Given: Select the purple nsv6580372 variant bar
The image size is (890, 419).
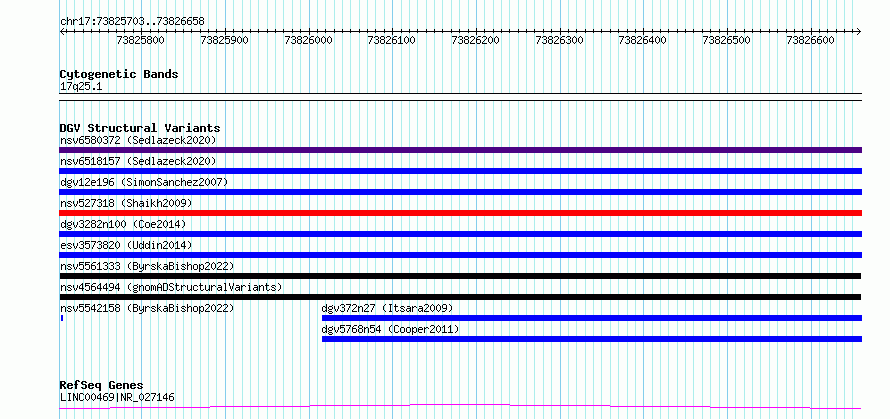Looking at the screenshot, I should (x=460, y=150).
